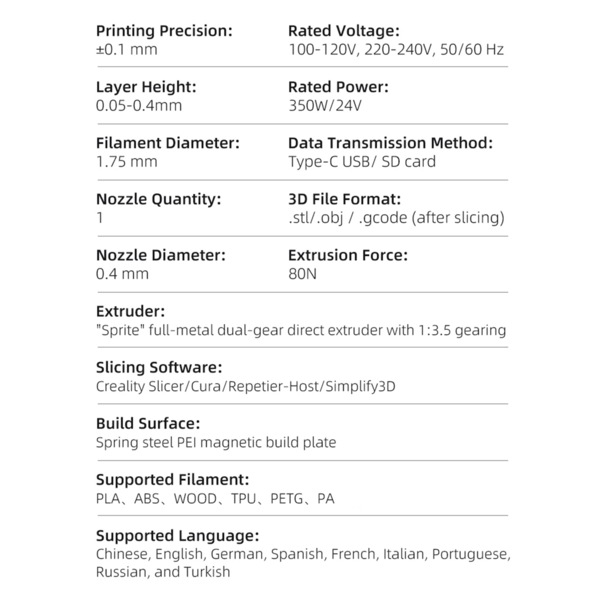Click the Rated Power label
The width and height of the screenshot is (600, 600).
(x=338, y=87)
